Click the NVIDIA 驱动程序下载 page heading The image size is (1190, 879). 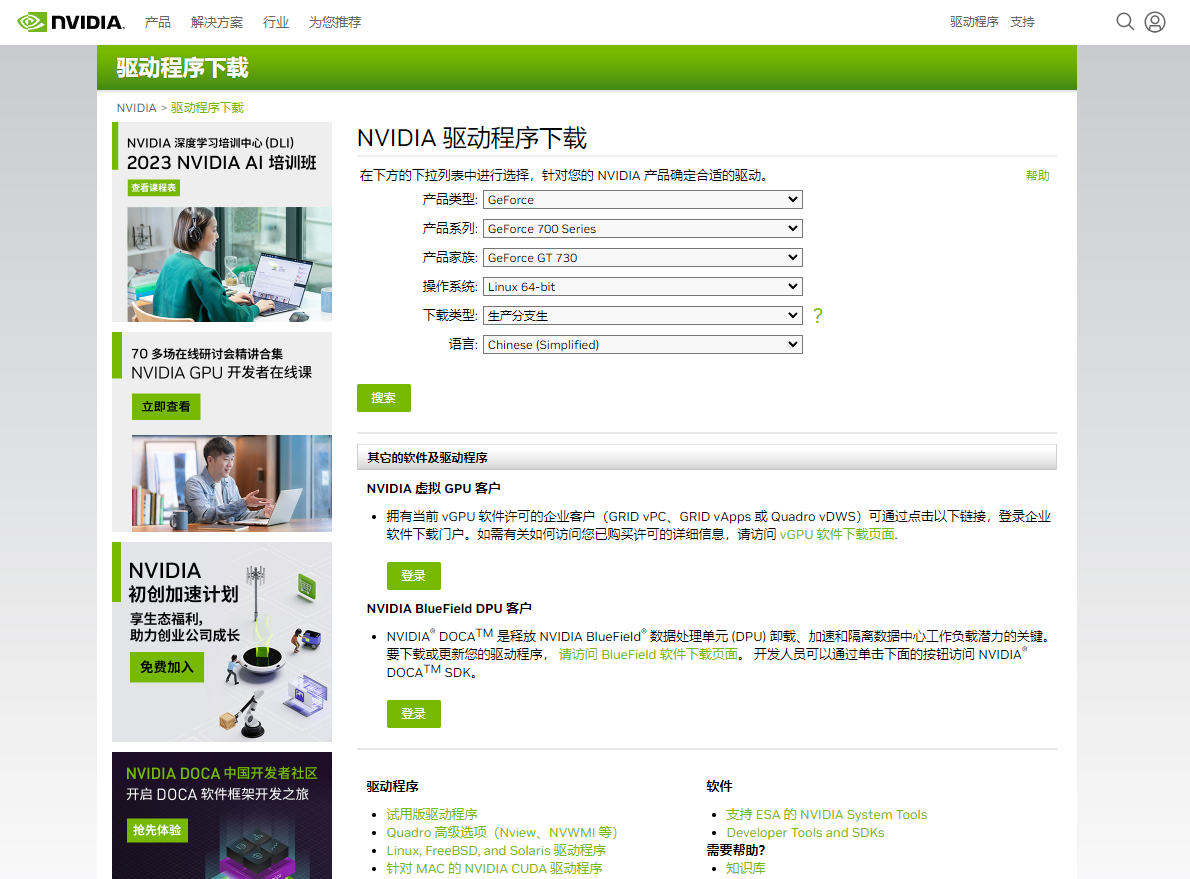tap(472, 138)
